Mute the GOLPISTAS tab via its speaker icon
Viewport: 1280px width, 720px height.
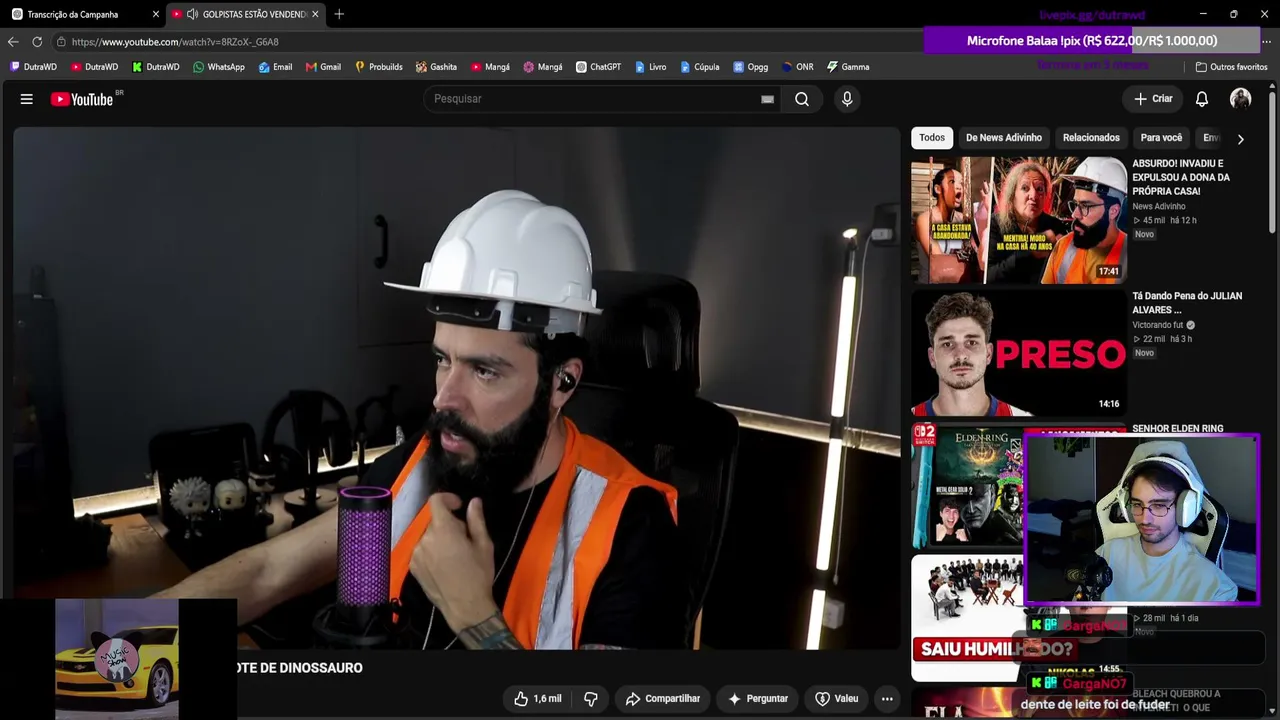coord(192,14)
